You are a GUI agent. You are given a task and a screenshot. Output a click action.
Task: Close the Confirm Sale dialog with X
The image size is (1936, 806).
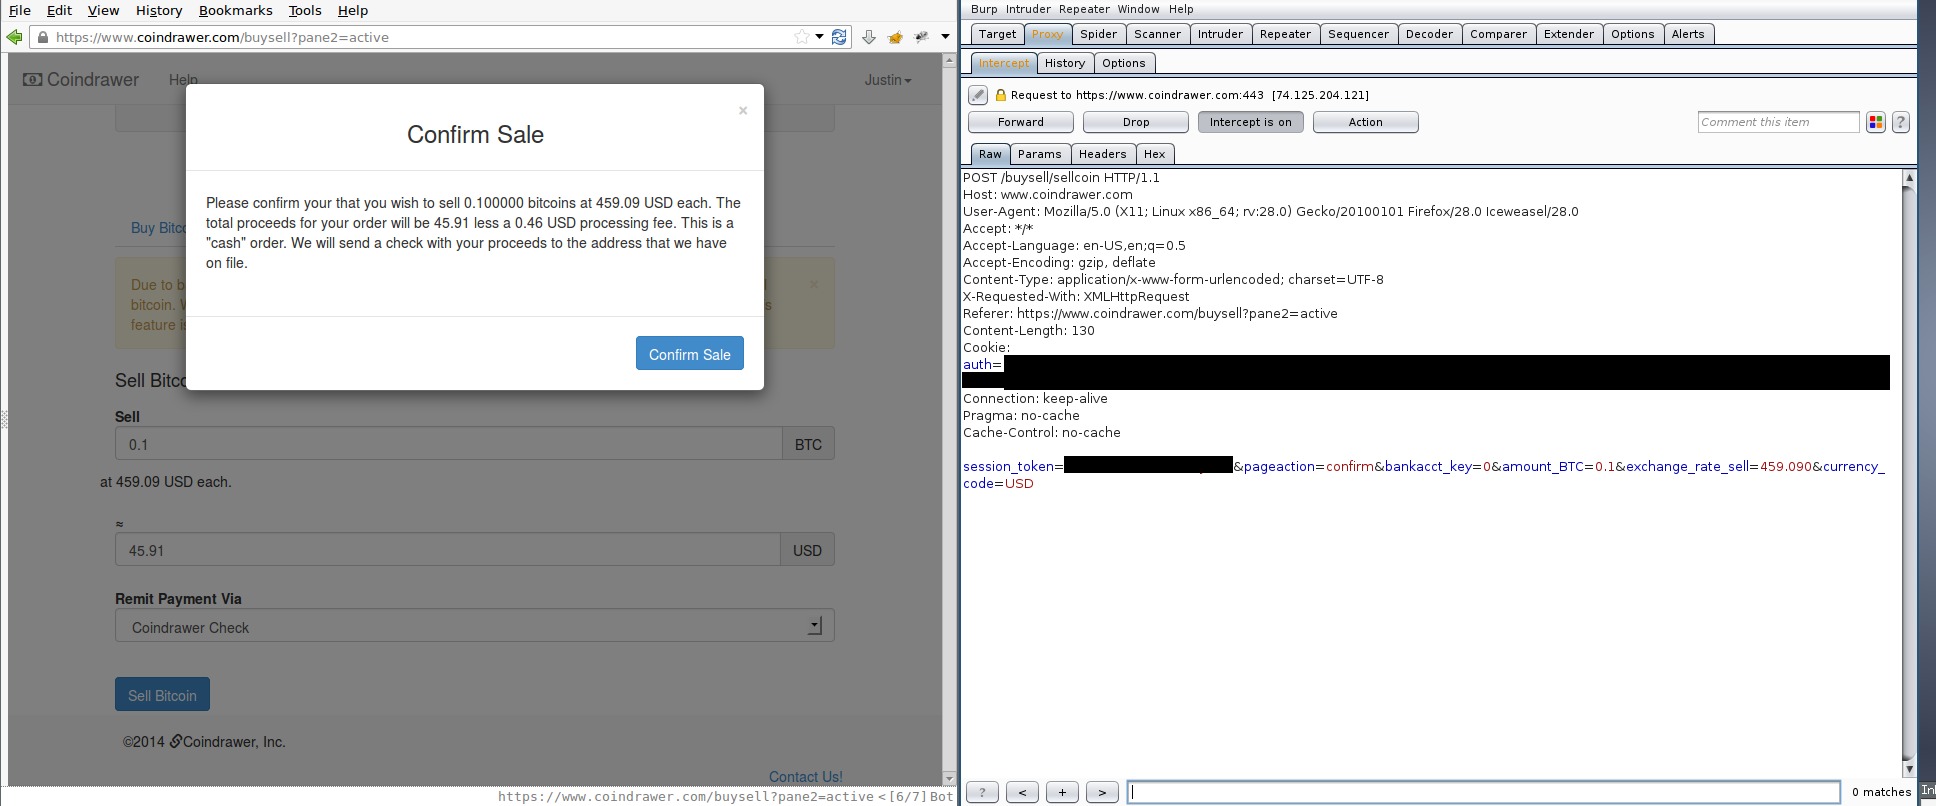click(x=743, y=110)
